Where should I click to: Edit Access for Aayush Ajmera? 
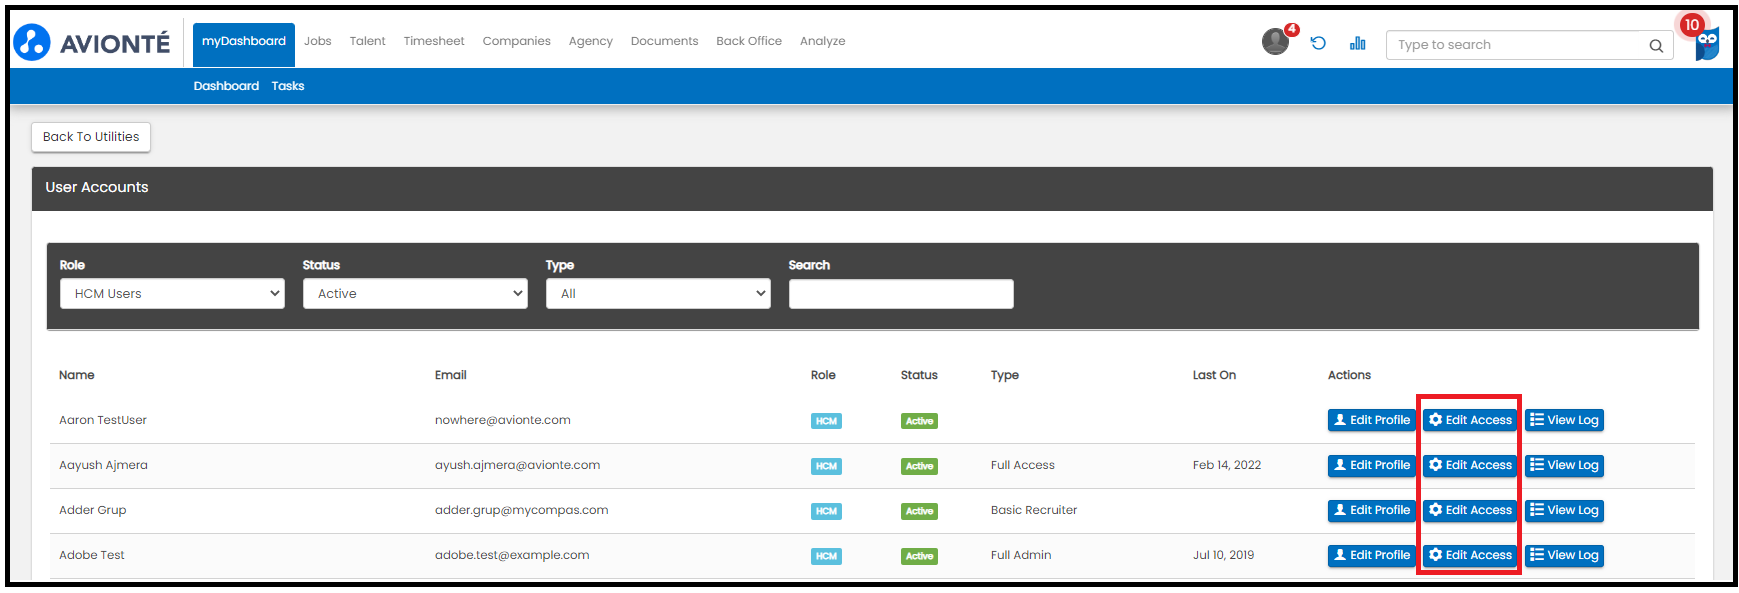tap(1470, 465)
